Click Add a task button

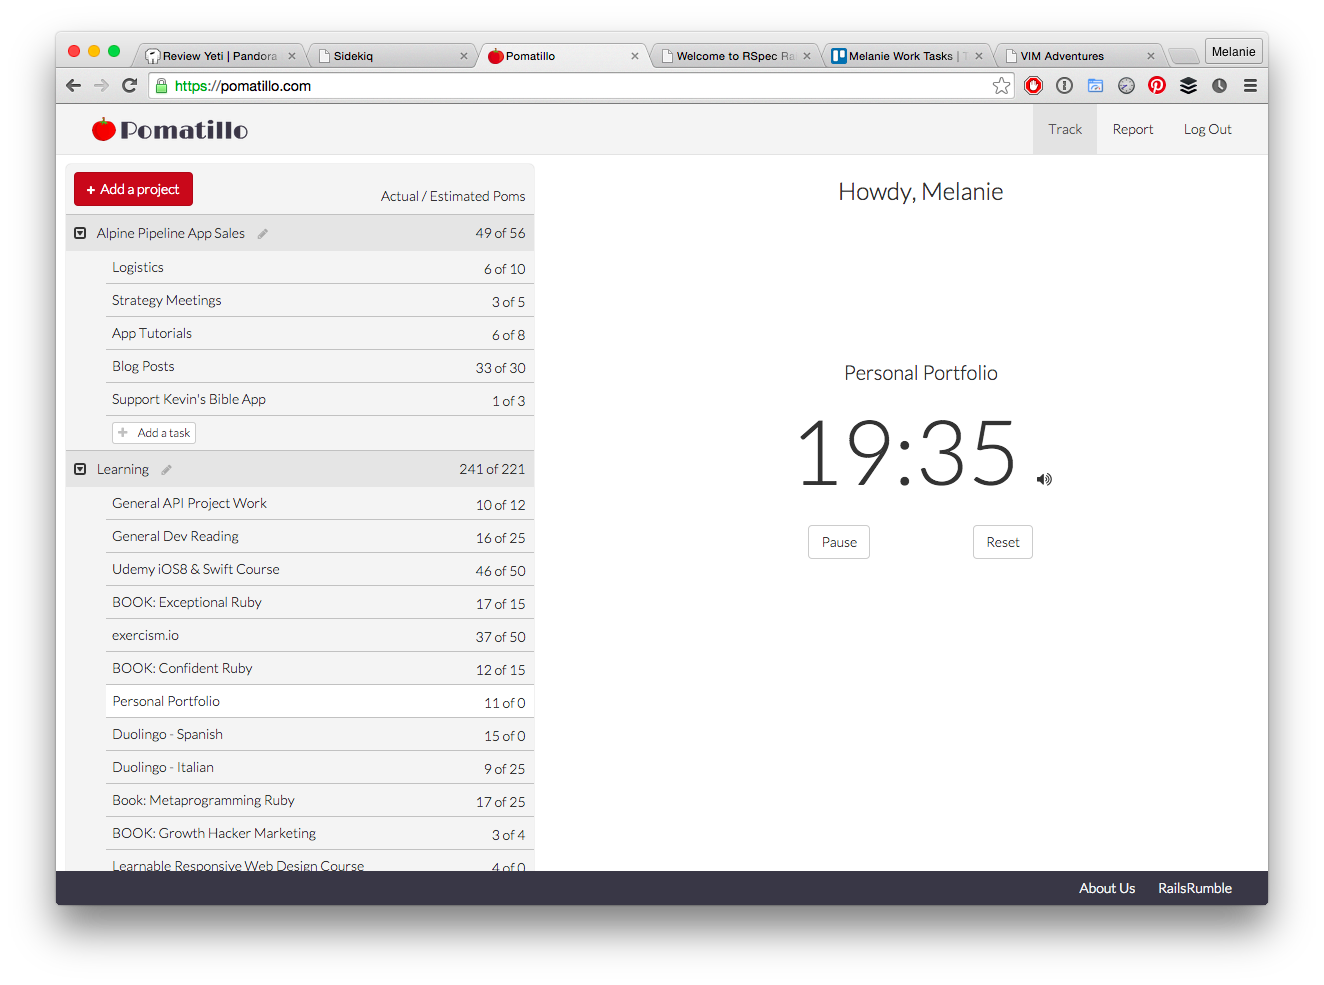[x=153, y=433]
